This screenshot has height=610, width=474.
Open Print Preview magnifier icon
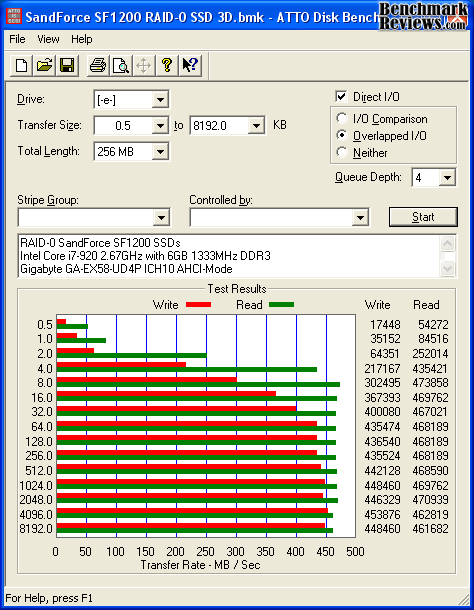[x=121, y=65]
